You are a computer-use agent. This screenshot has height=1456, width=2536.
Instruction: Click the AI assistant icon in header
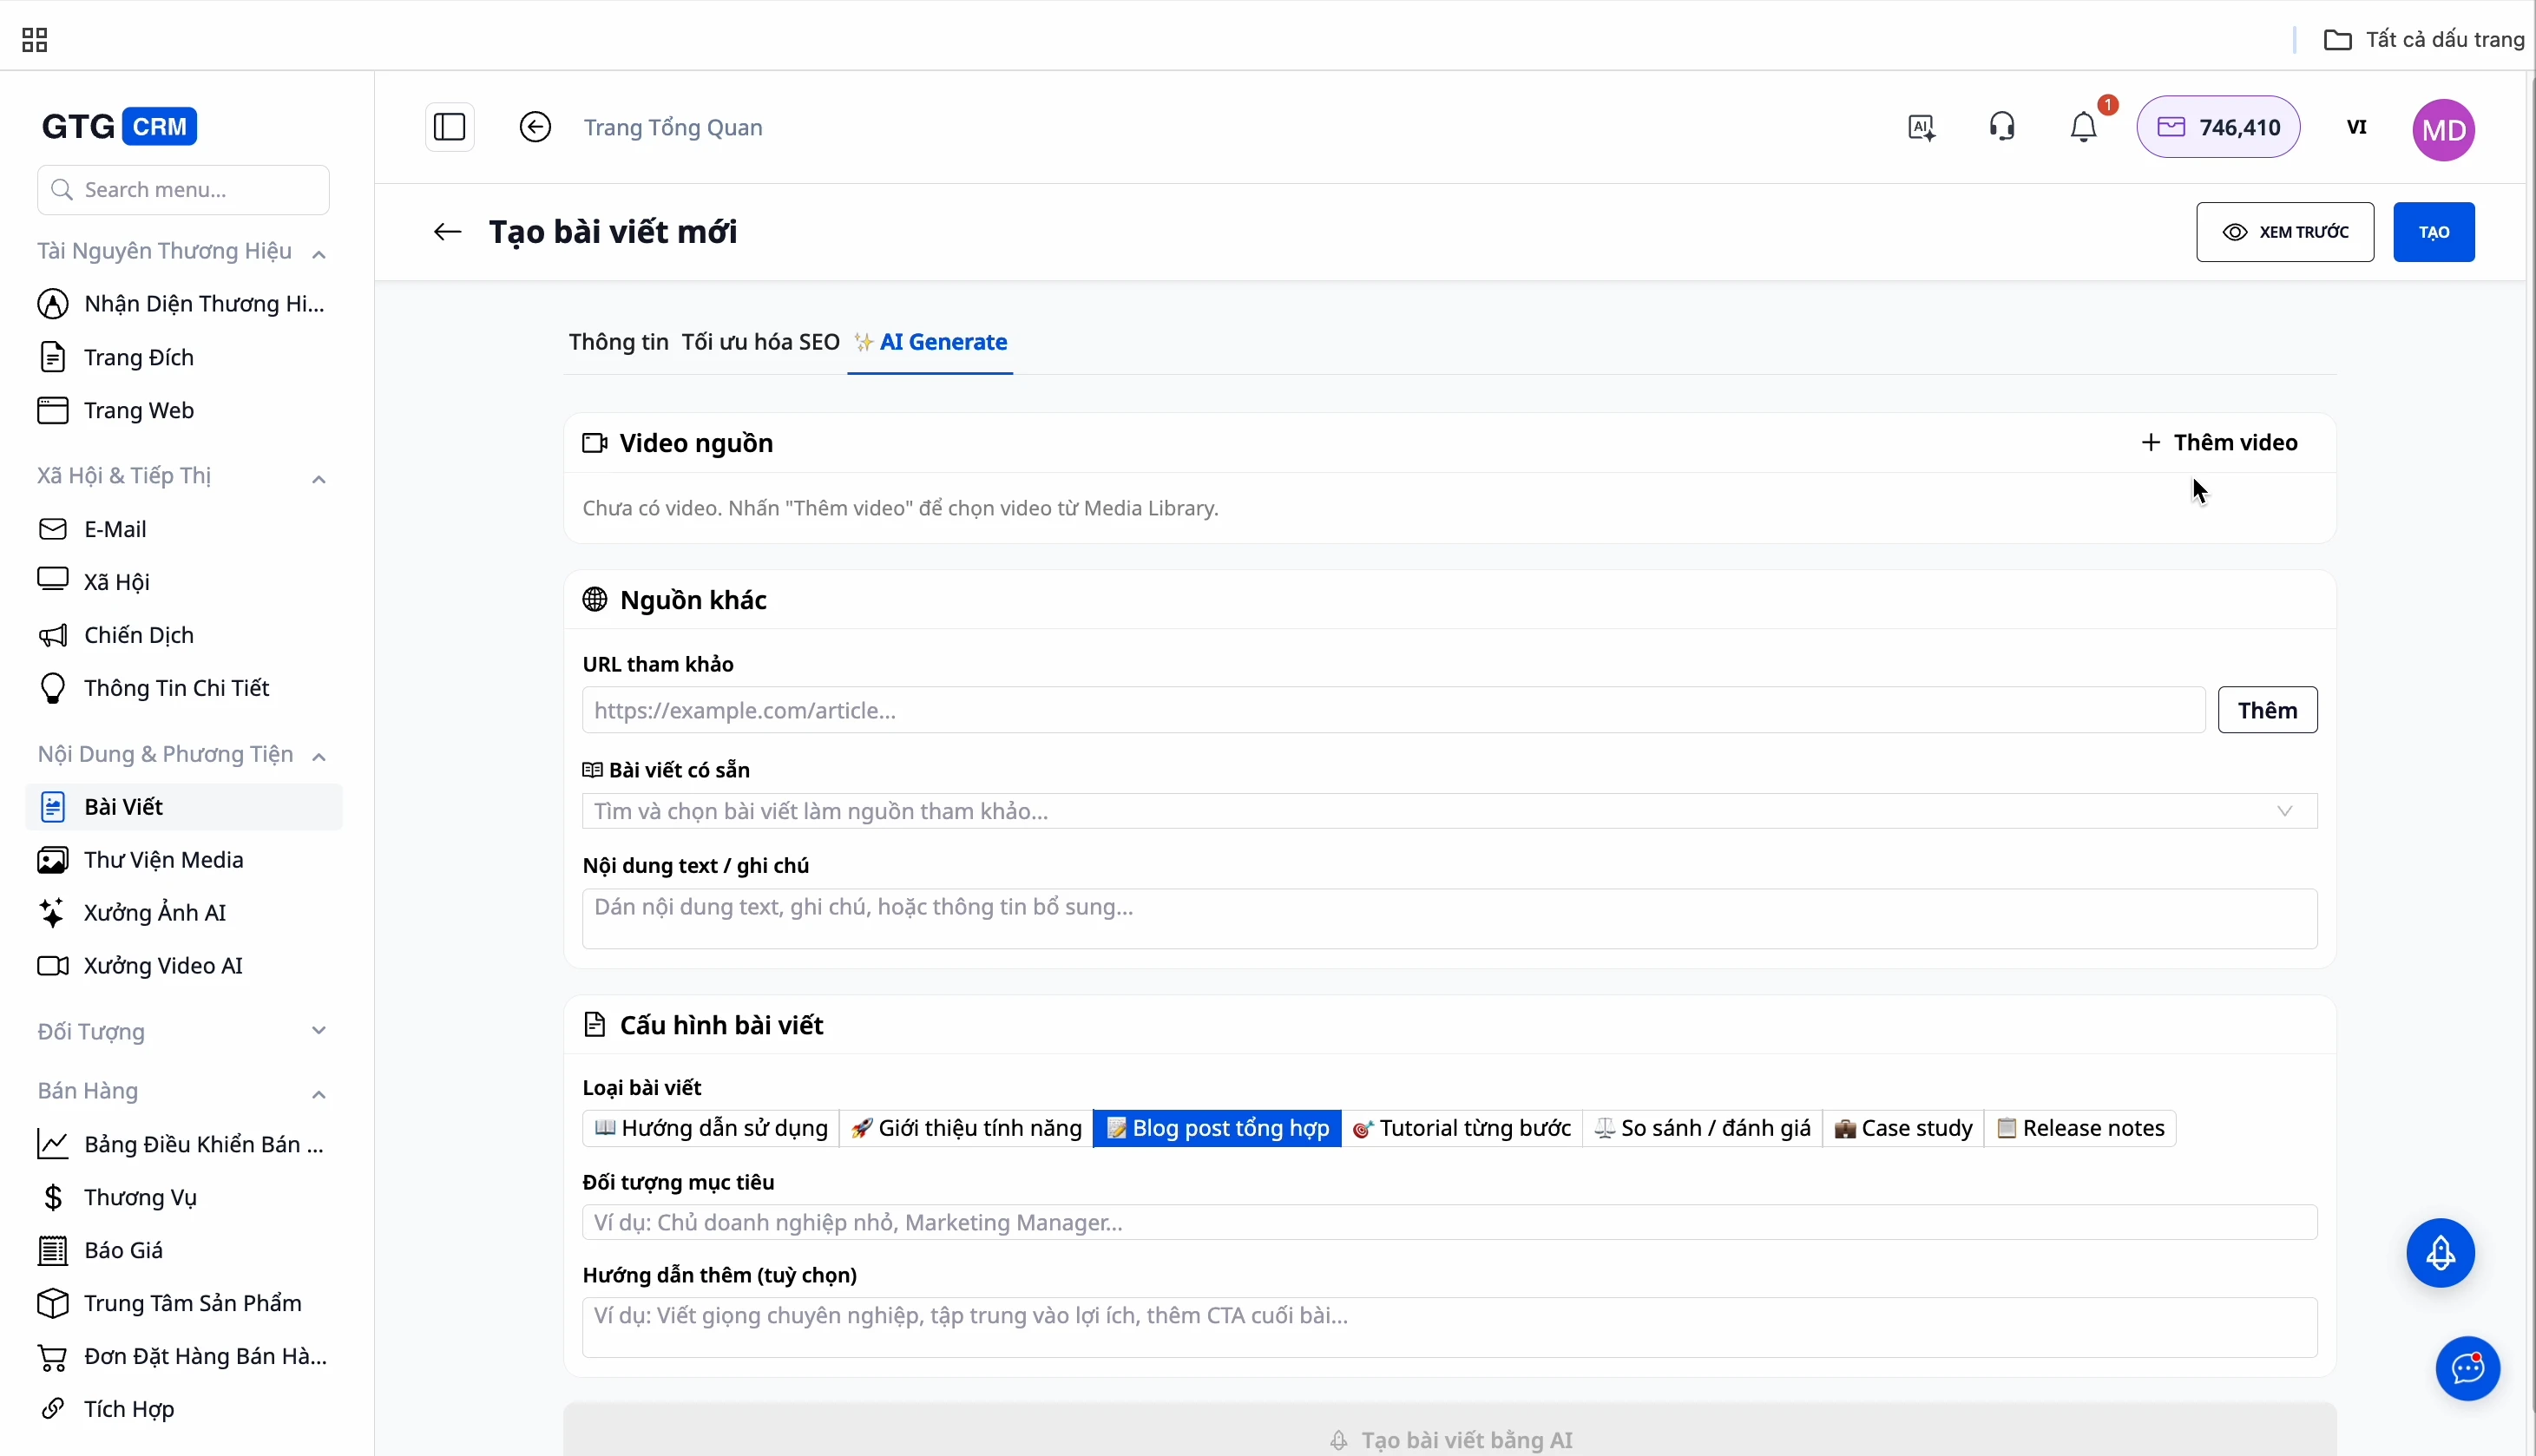[1921, 127]
